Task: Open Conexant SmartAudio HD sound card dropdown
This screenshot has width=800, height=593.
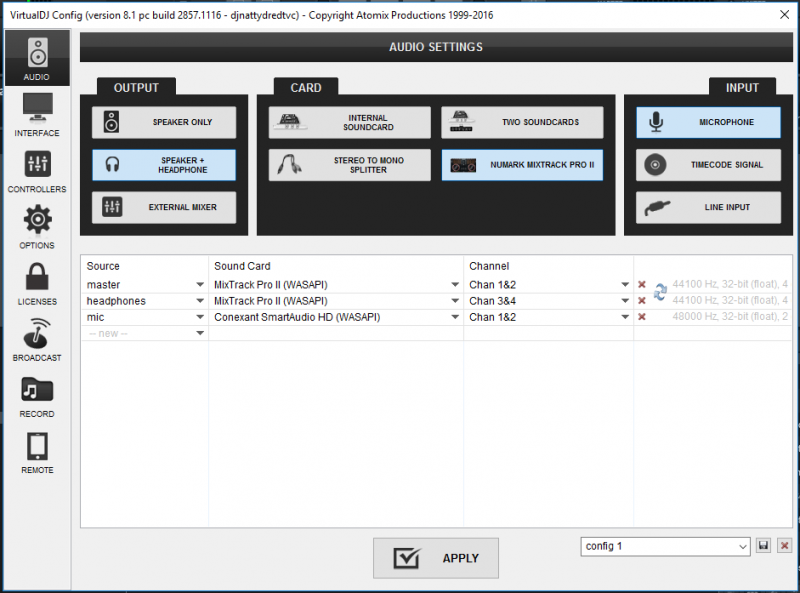Action: [455, 317]
